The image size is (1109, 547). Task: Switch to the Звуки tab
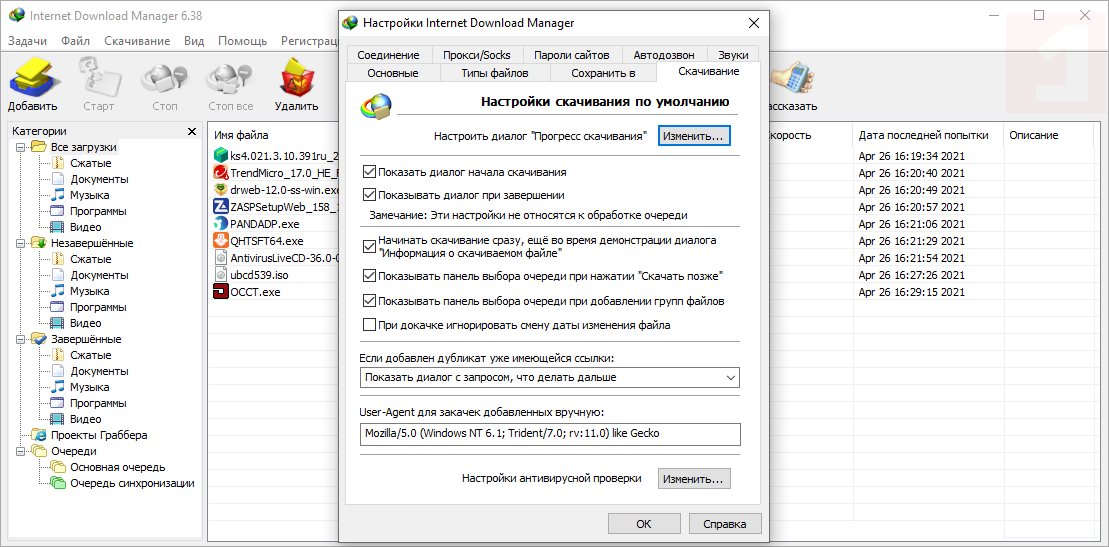(733, 54)
